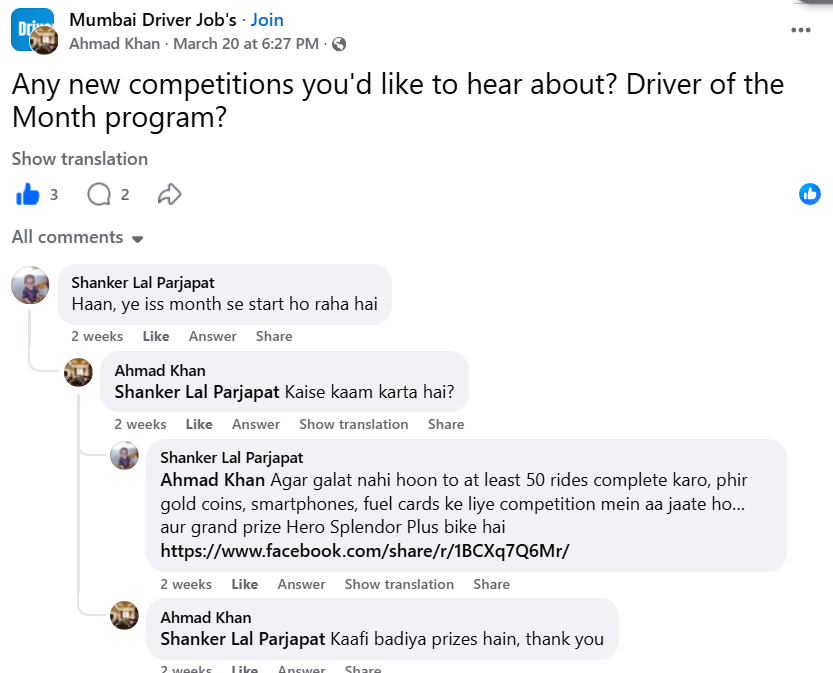Open the facebook.com share link in comment

(365, 551)
